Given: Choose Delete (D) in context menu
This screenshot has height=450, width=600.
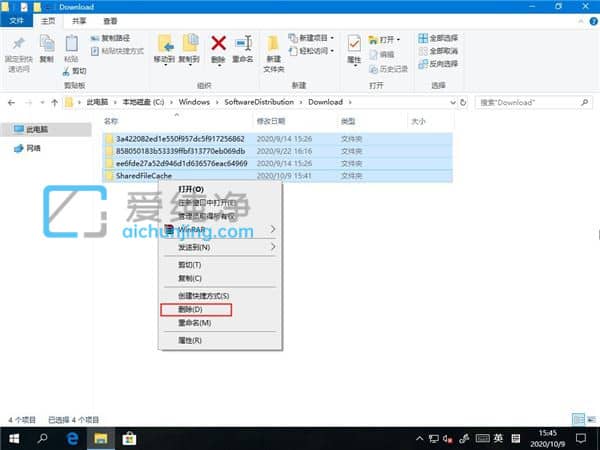Looking at the screenshot, I should point(220,310).
